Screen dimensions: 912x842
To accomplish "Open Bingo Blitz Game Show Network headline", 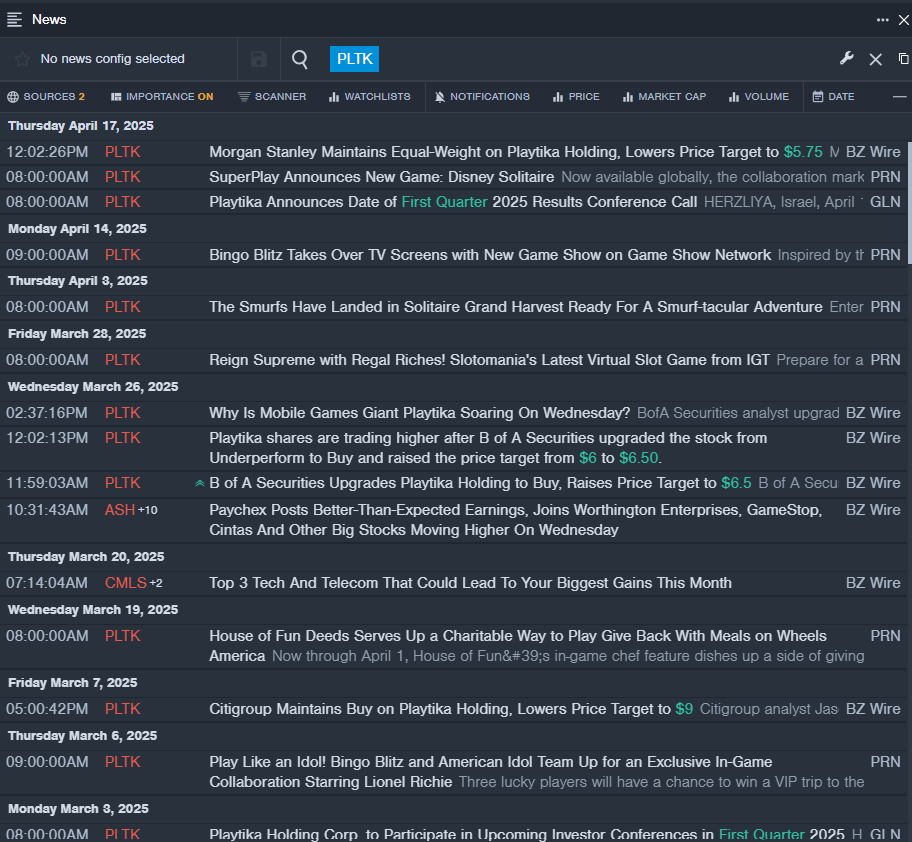I will tap(490, 255).
